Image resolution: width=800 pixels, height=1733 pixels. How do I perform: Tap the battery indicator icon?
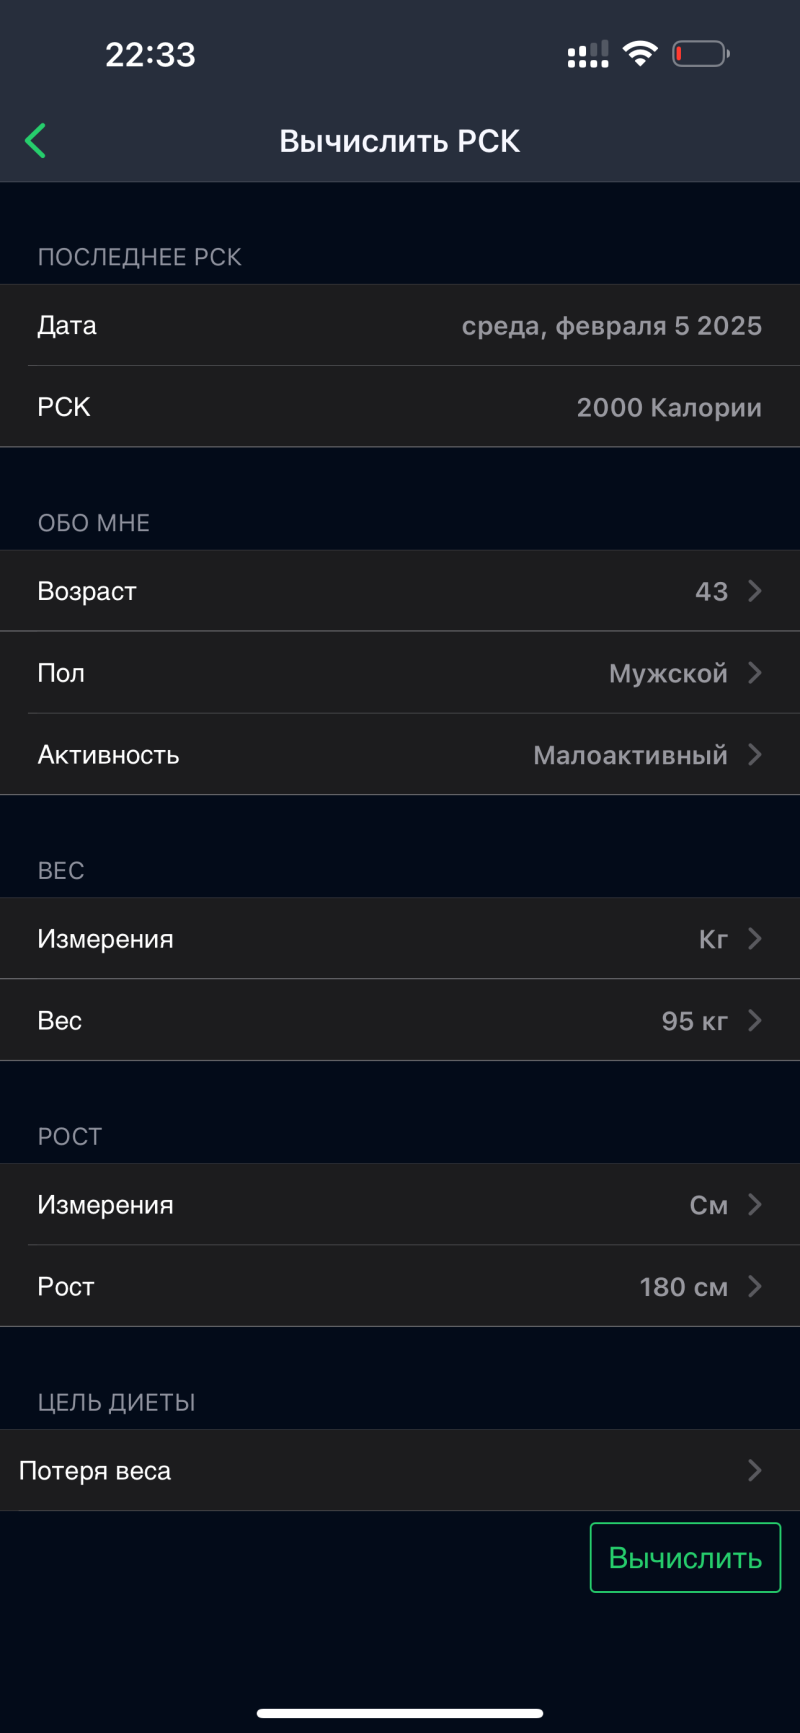[700, 53]
